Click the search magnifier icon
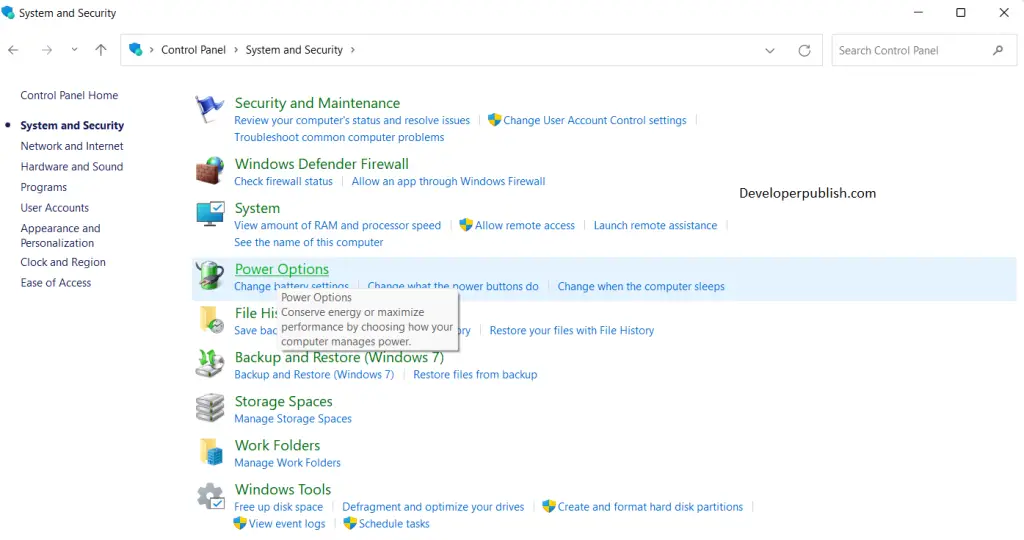This screenshot has height=540, width=1024. click(998, 50)
